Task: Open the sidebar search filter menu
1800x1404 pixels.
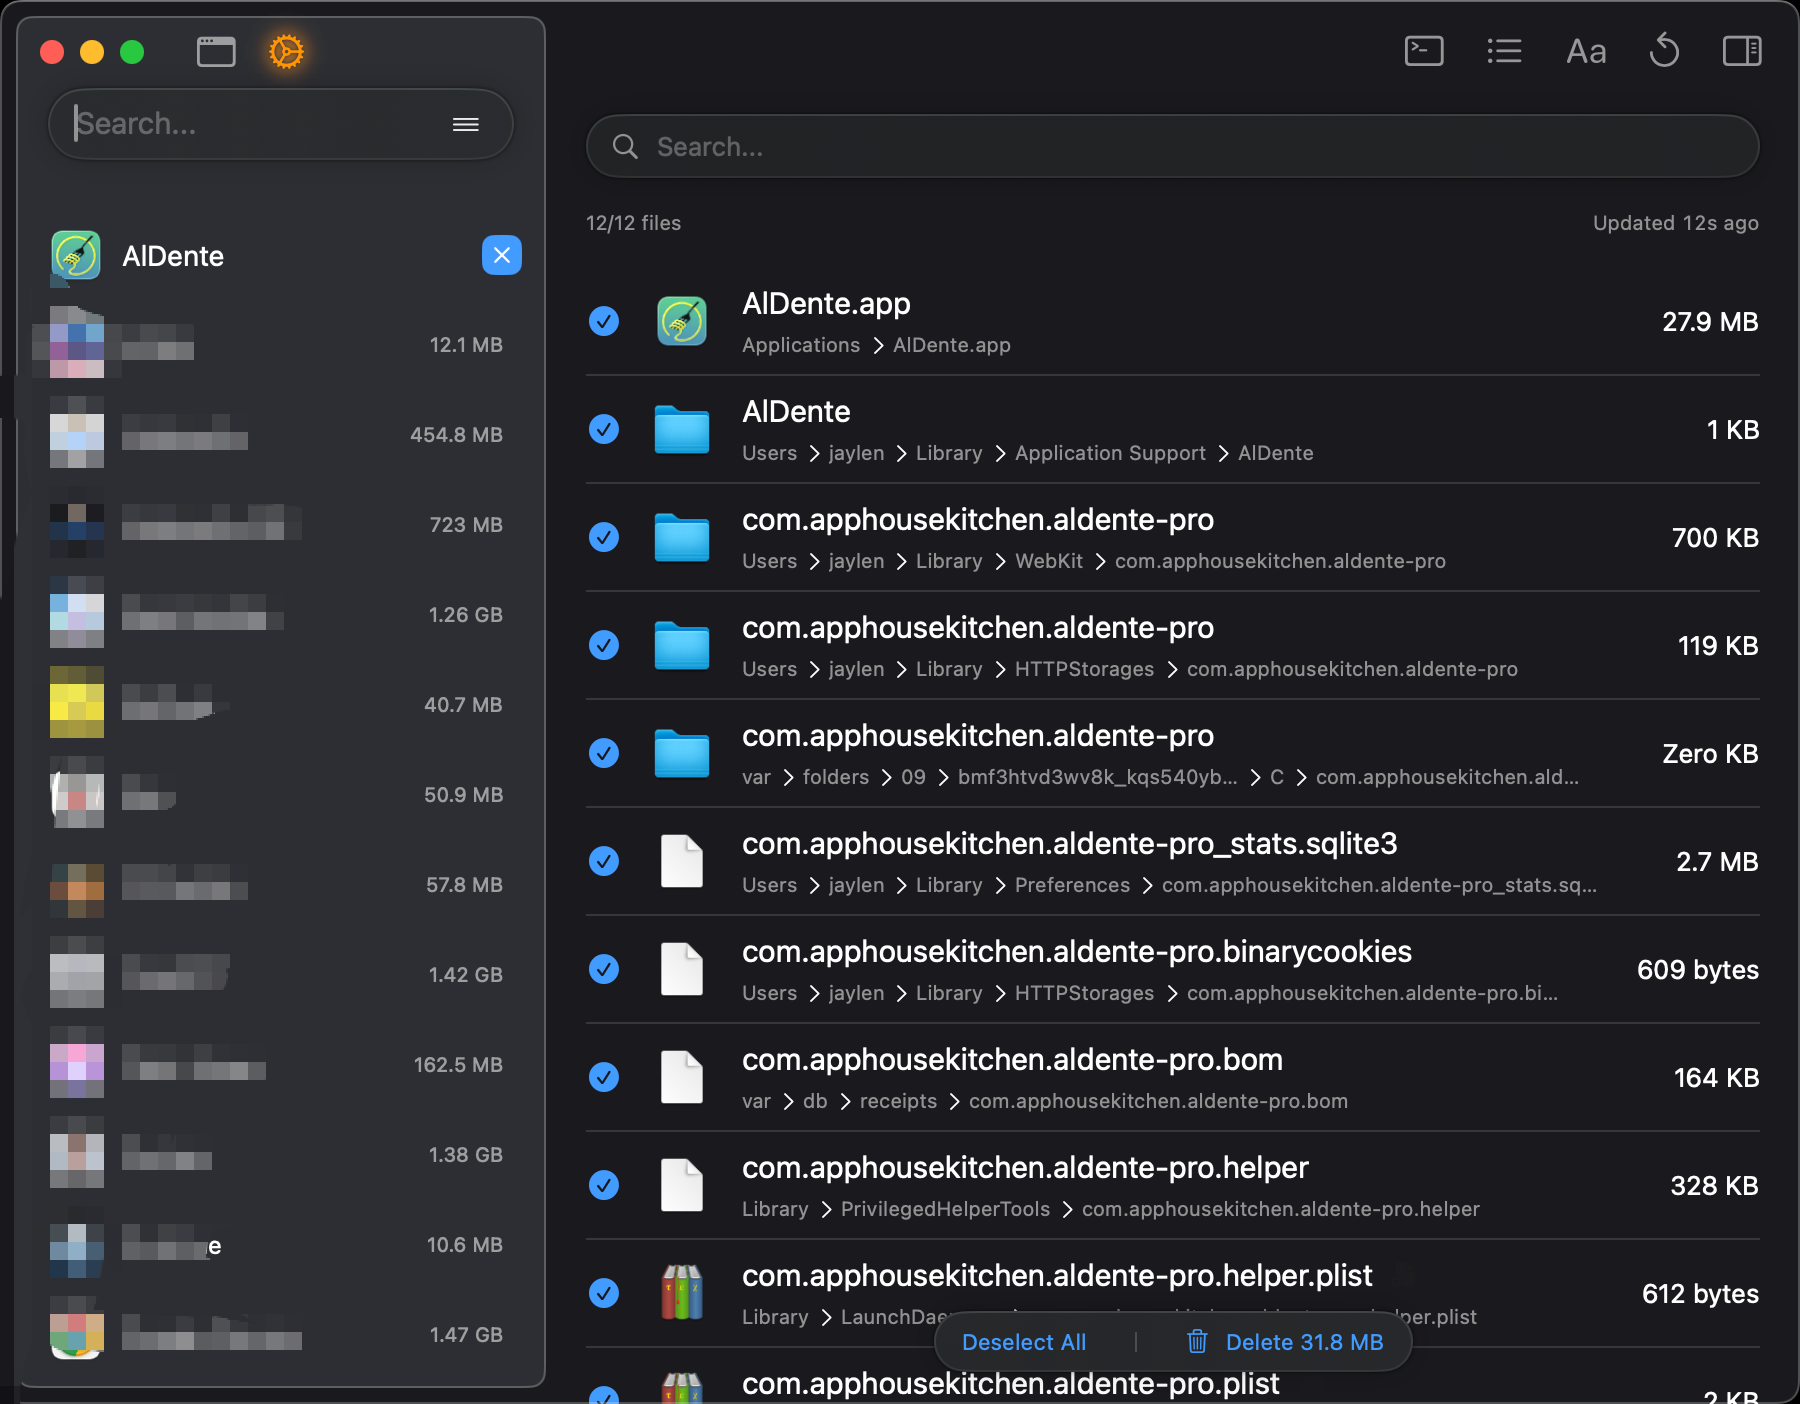Action: (466, 124)
